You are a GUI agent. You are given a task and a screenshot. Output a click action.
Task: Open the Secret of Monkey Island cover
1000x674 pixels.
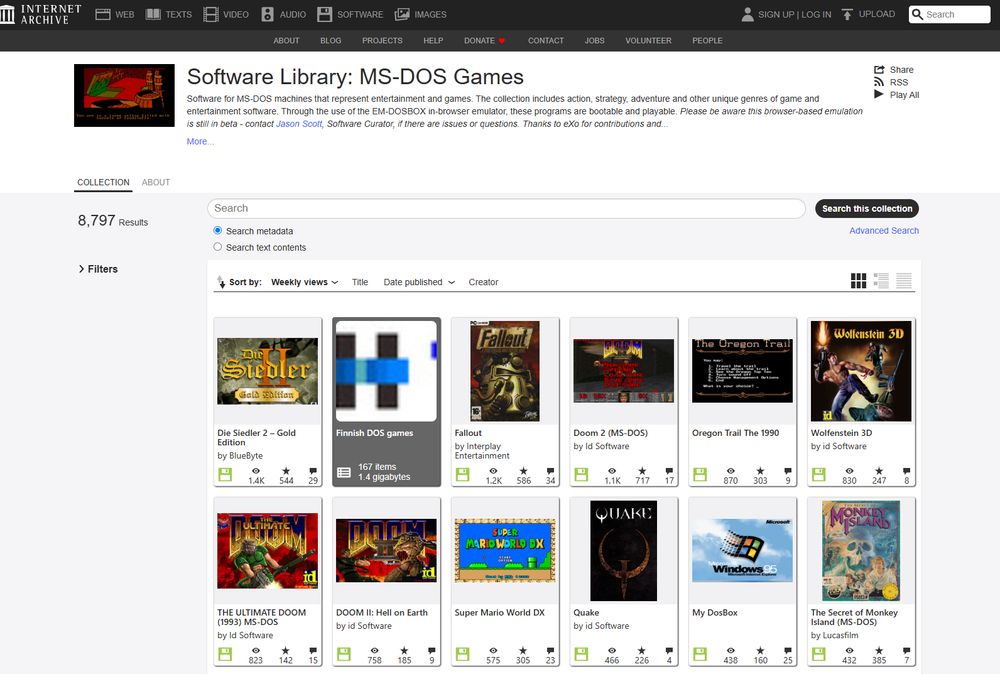click(x=861, y=551)
